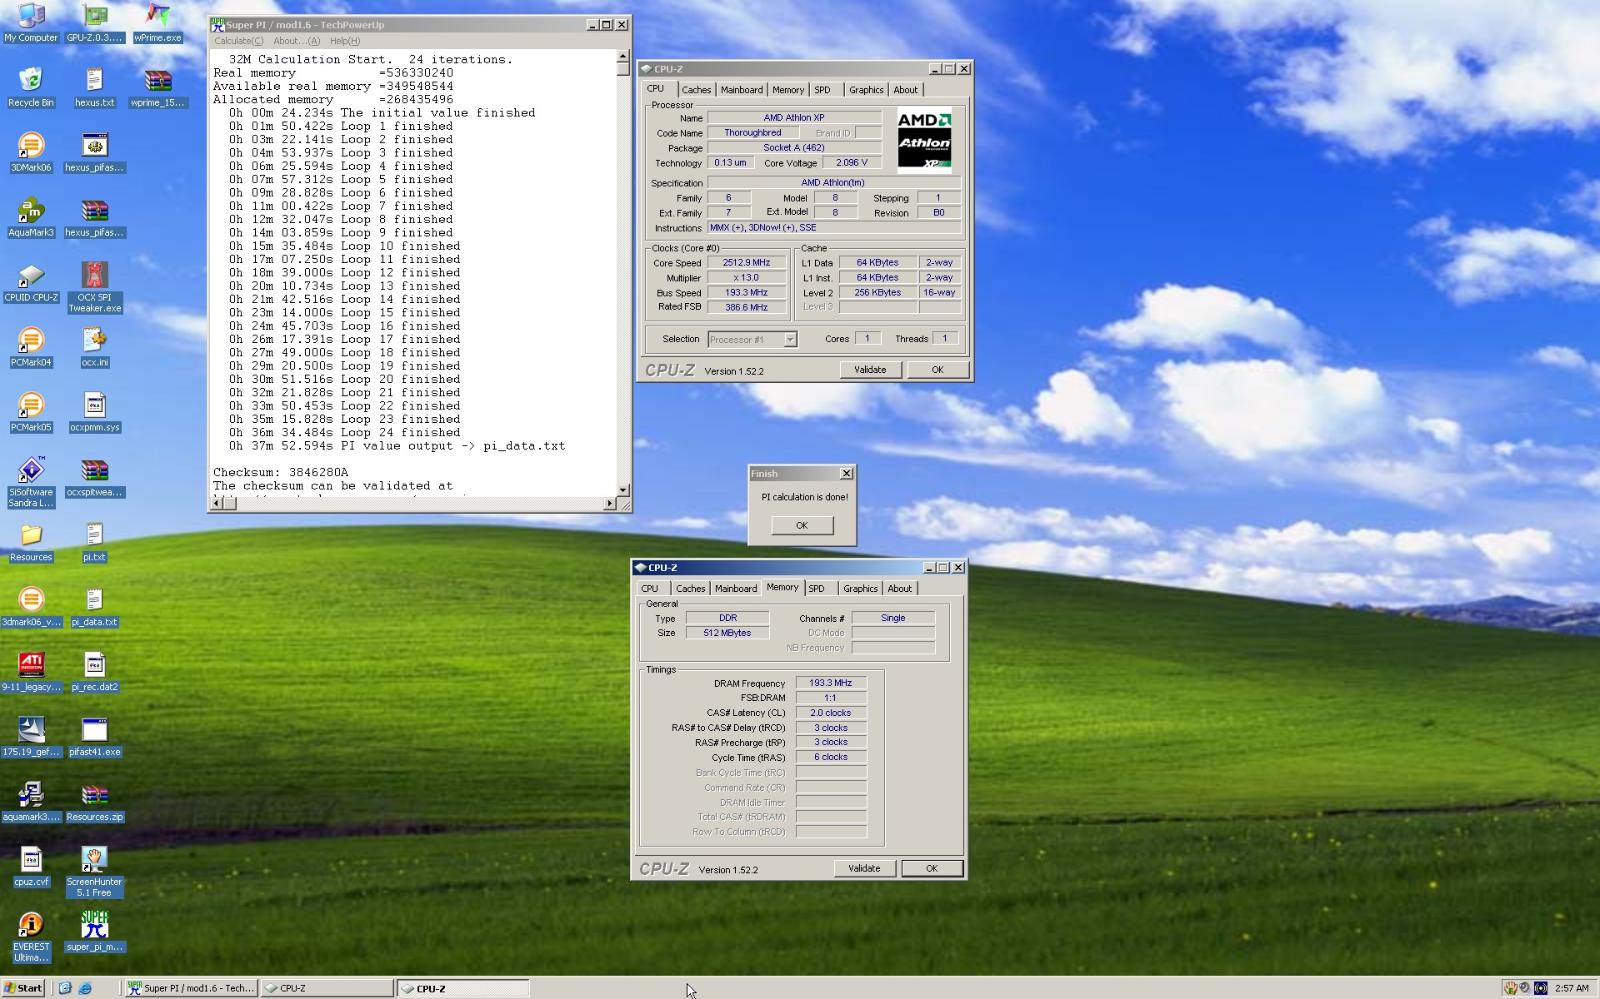Open the Recycle Bin
Viewport: 1600px width, 999px height.
pos(31,87)
